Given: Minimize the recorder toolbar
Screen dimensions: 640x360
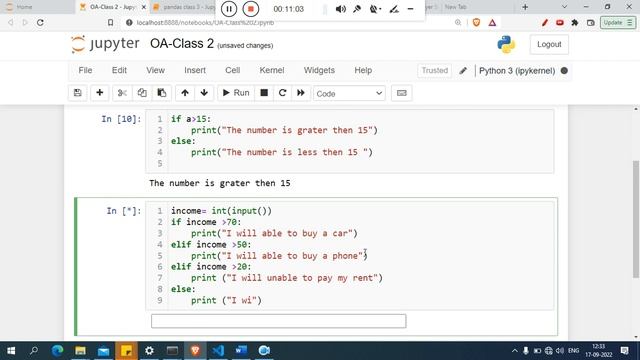Looking at the screenshot, I should 411,9.
